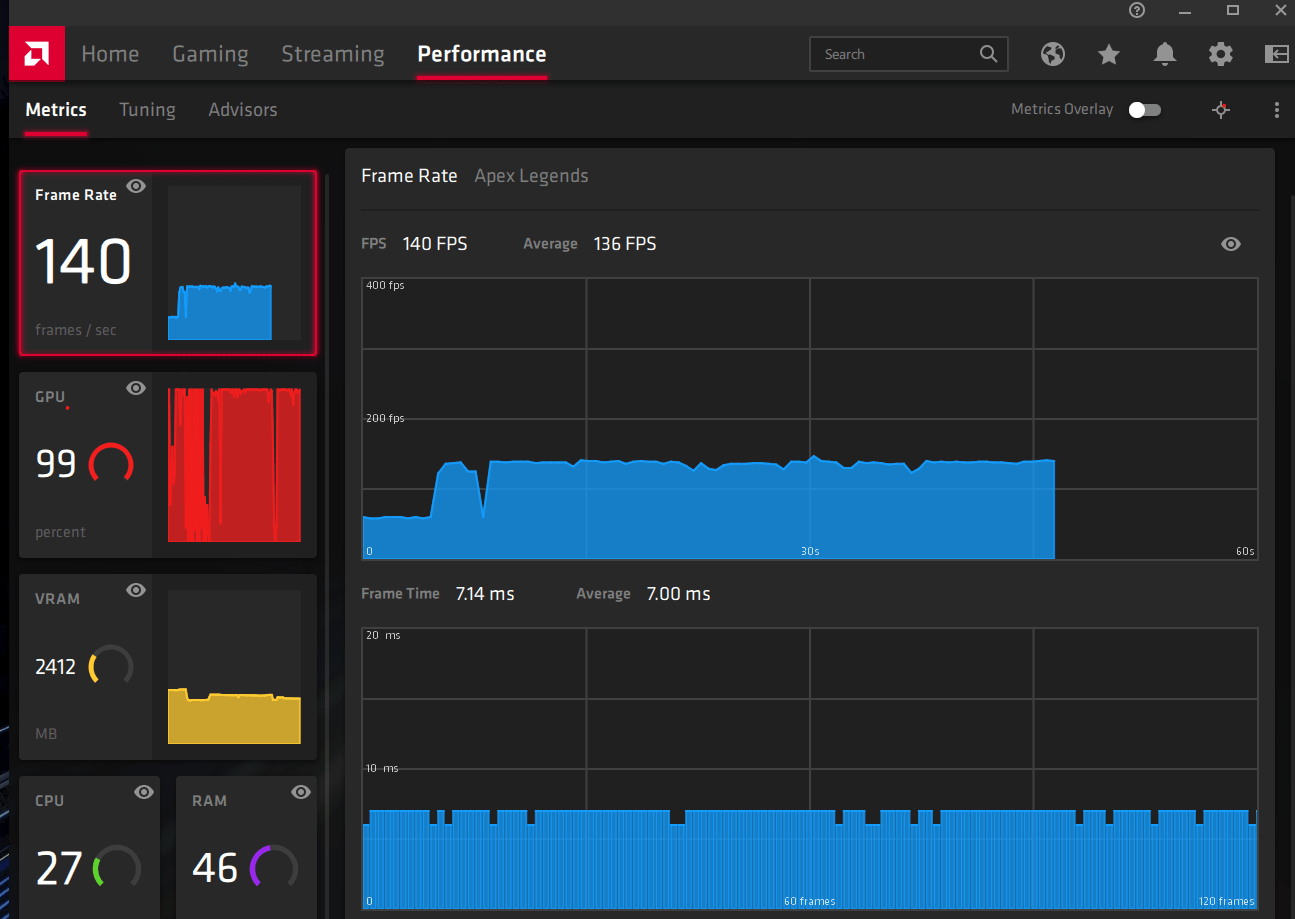Toggle the FPS chart eye icon
The image size is (1295, 919).
coord(1231,244)
